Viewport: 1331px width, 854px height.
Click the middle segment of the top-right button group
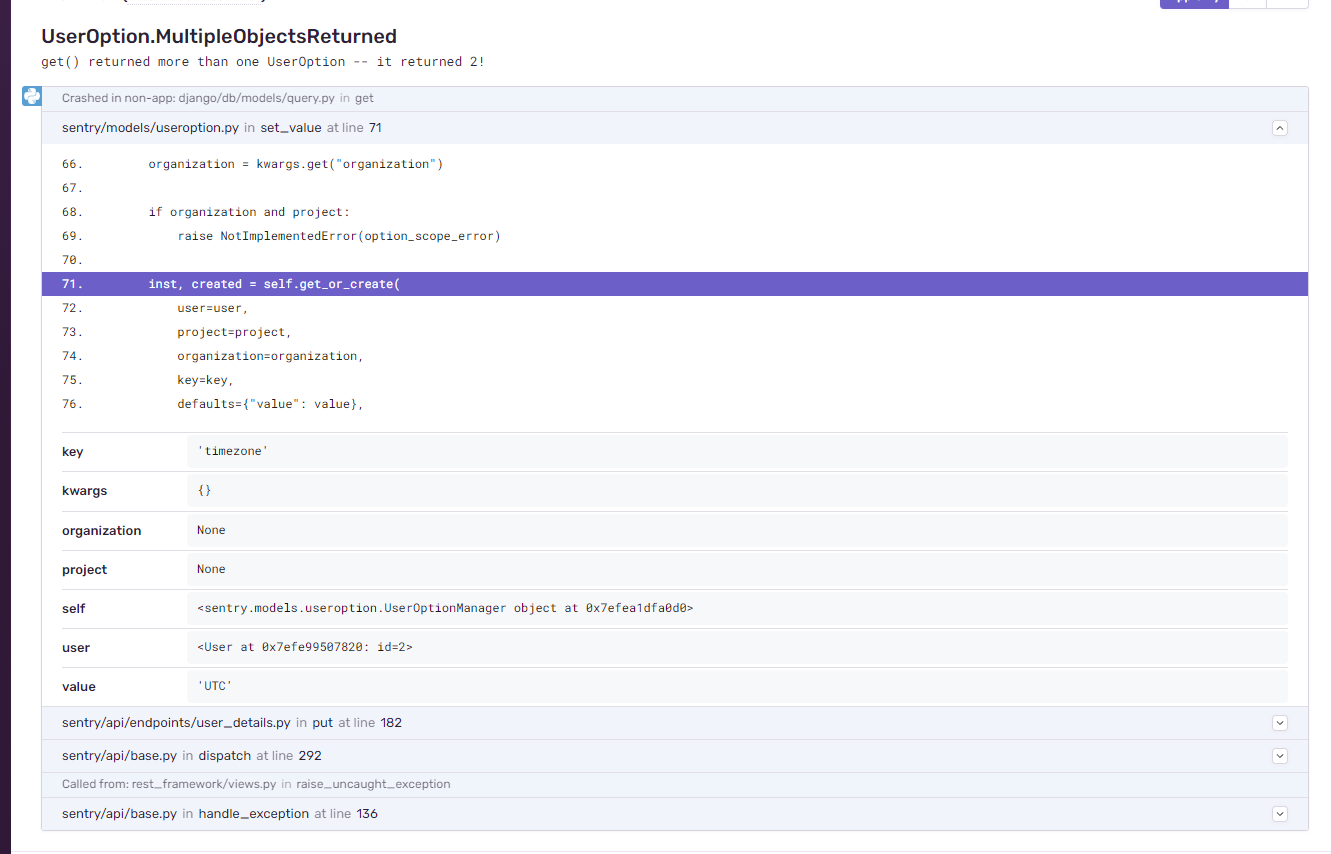point(1248,4)
